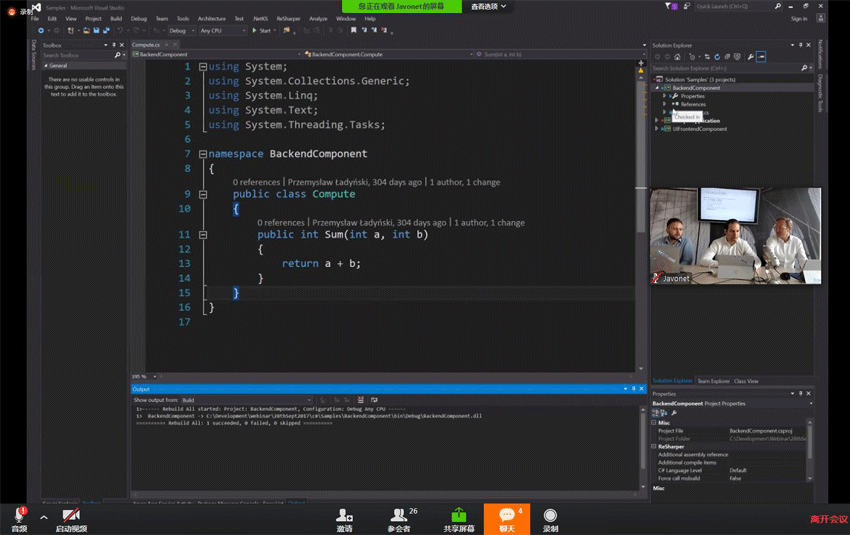Open the Any CPU platform dropdown
The width and height of the screenshot is (850, 535).
tap(223, 31)
